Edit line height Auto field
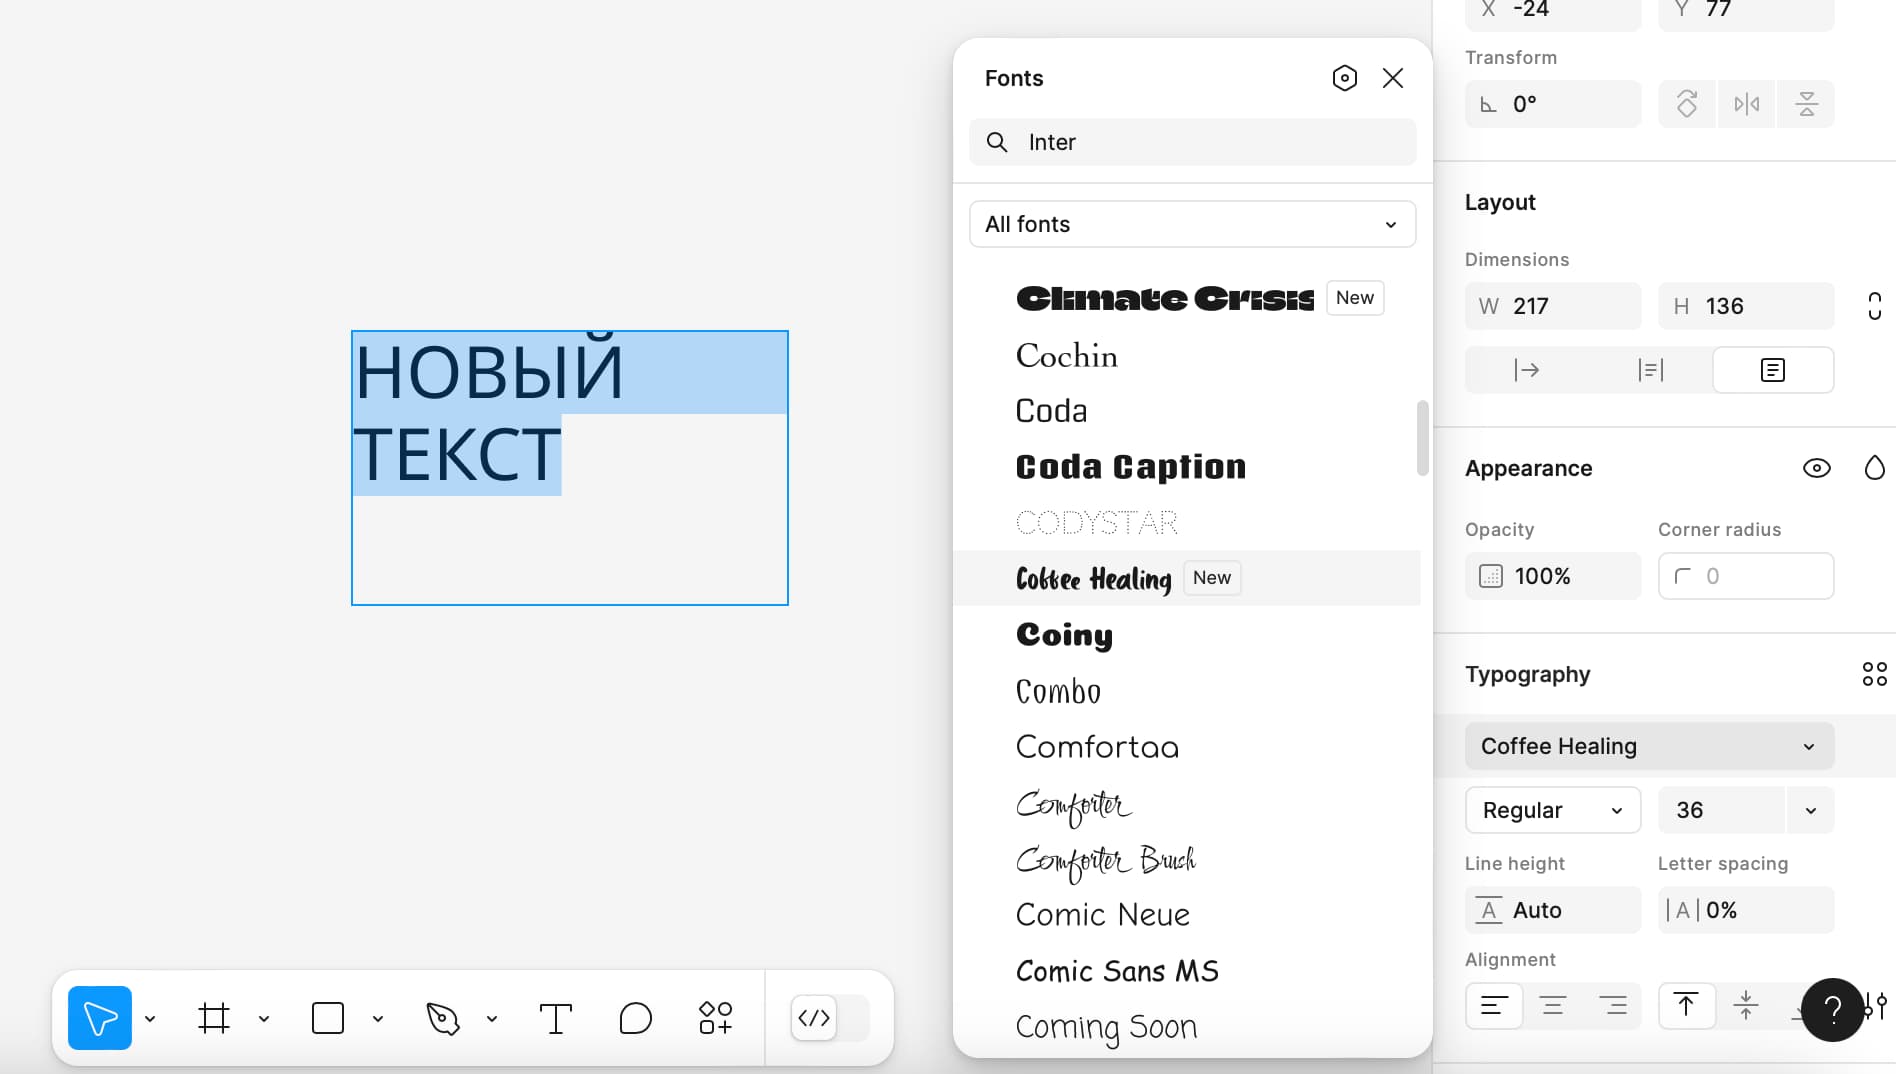This screenshot has width=1896, height=1074. coord(1553,910)
